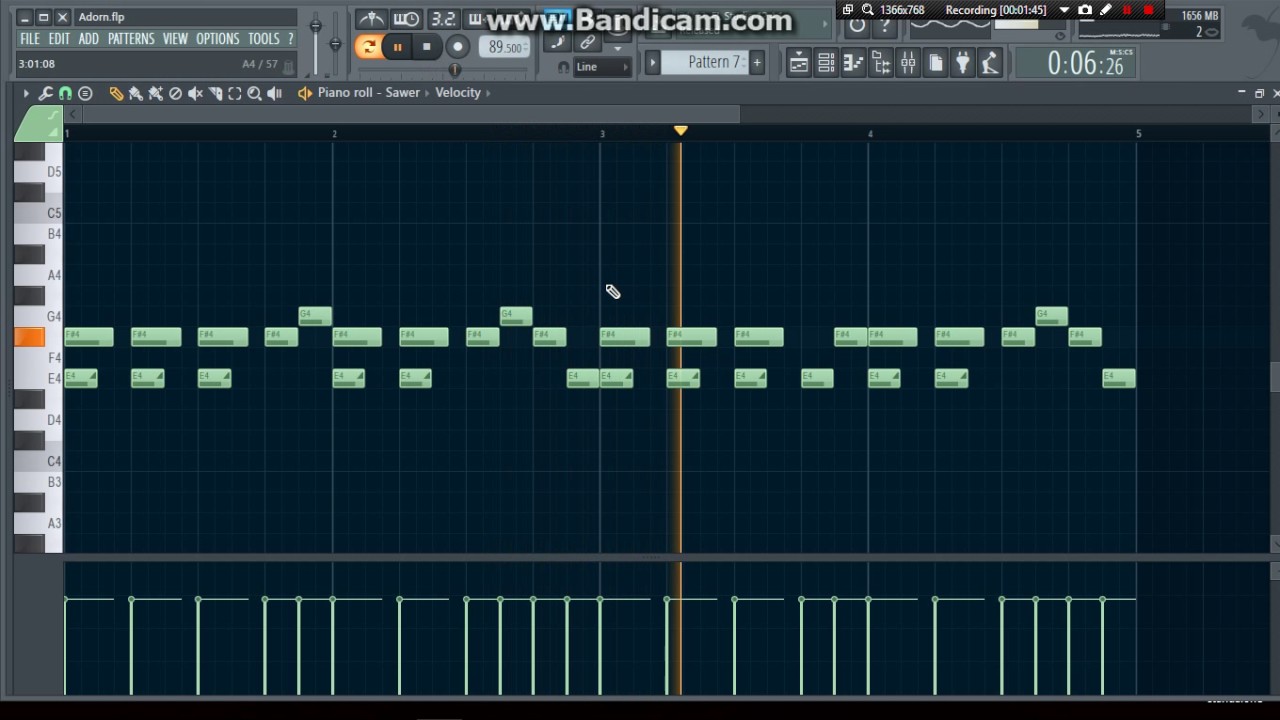
Task: Pick the Zoom magnifier tool
Action: [255, 93]
